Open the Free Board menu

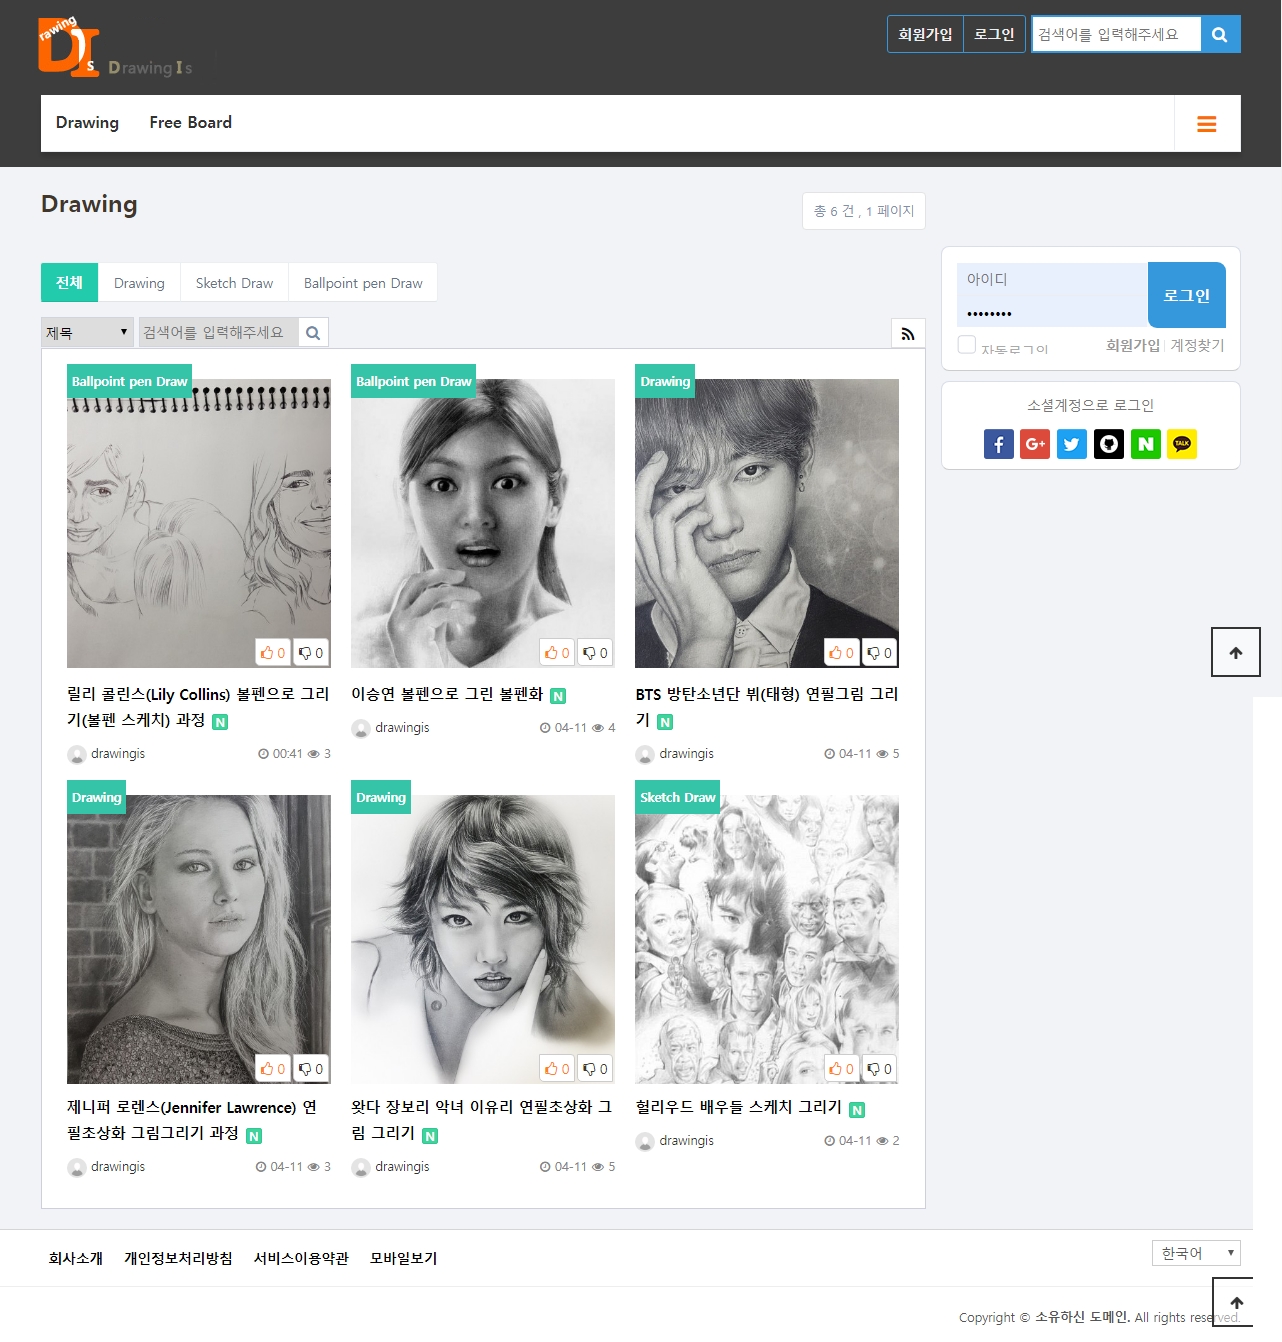(x=191, y=123)
